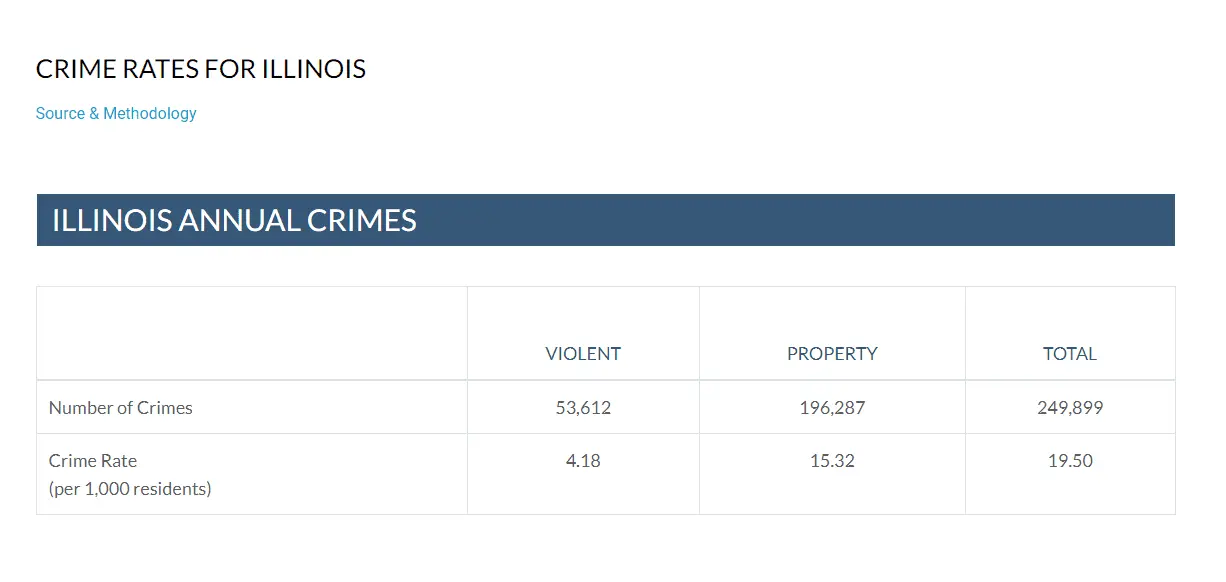Click the total crime rate 19.50
The width and height of the screenshot is (1226, 582).
(1070, 461)
